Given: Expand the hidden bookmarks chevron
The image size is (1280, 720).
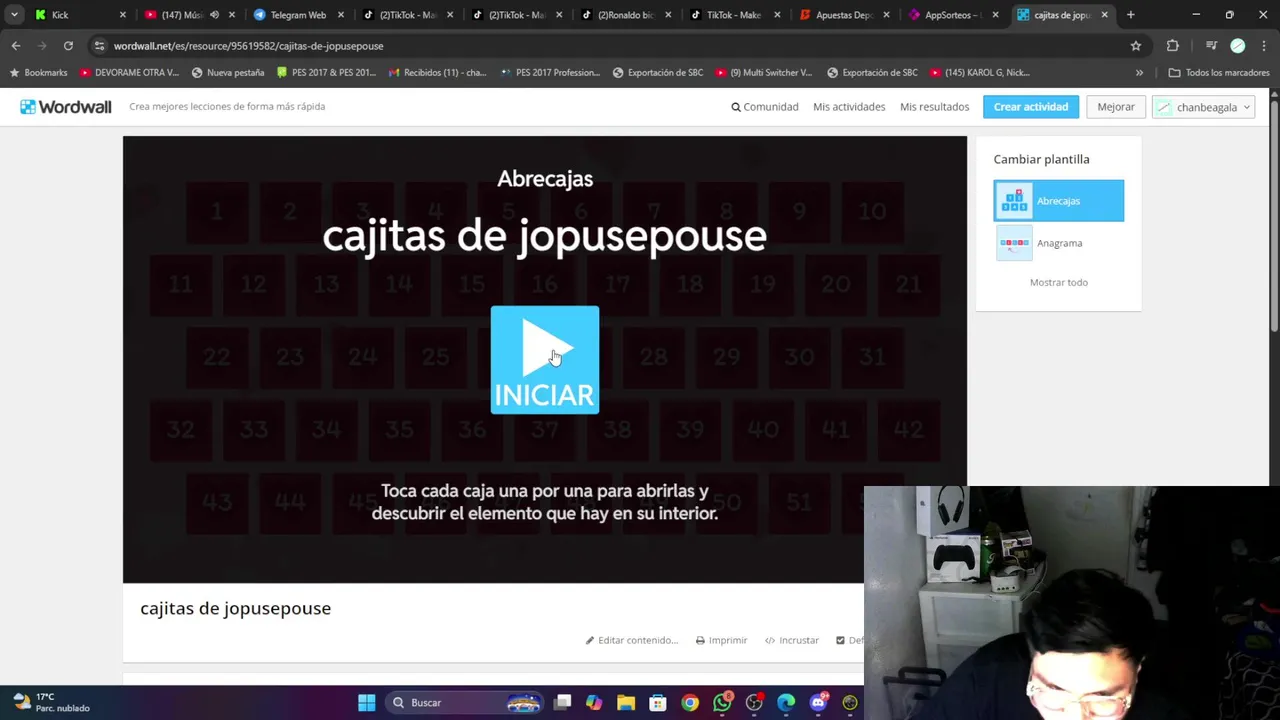Looking at the screenshot, I should [x=1139, y=73].
